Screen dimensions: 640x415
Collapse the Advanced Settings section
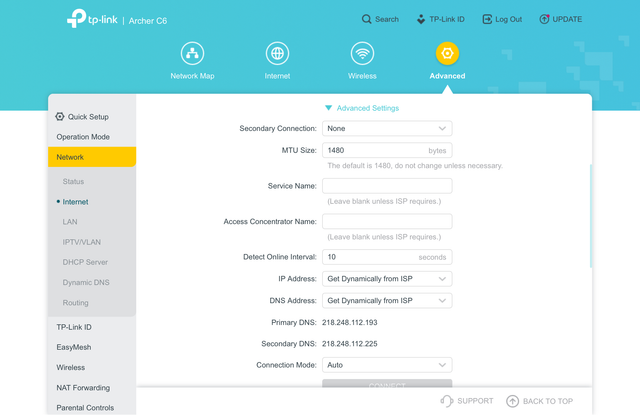coord(361,108)
